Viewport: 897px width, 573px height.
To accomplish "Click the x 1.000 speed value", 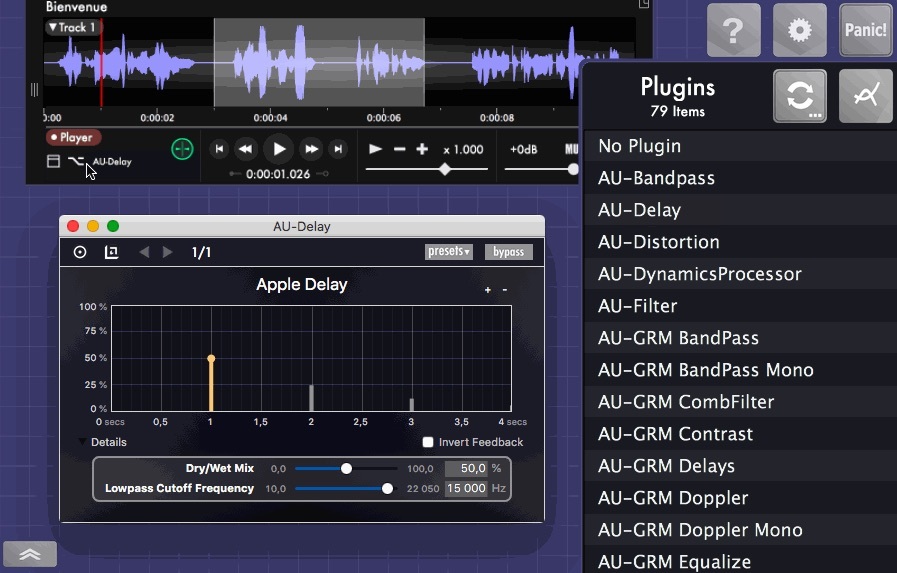I will pos(463,150).
